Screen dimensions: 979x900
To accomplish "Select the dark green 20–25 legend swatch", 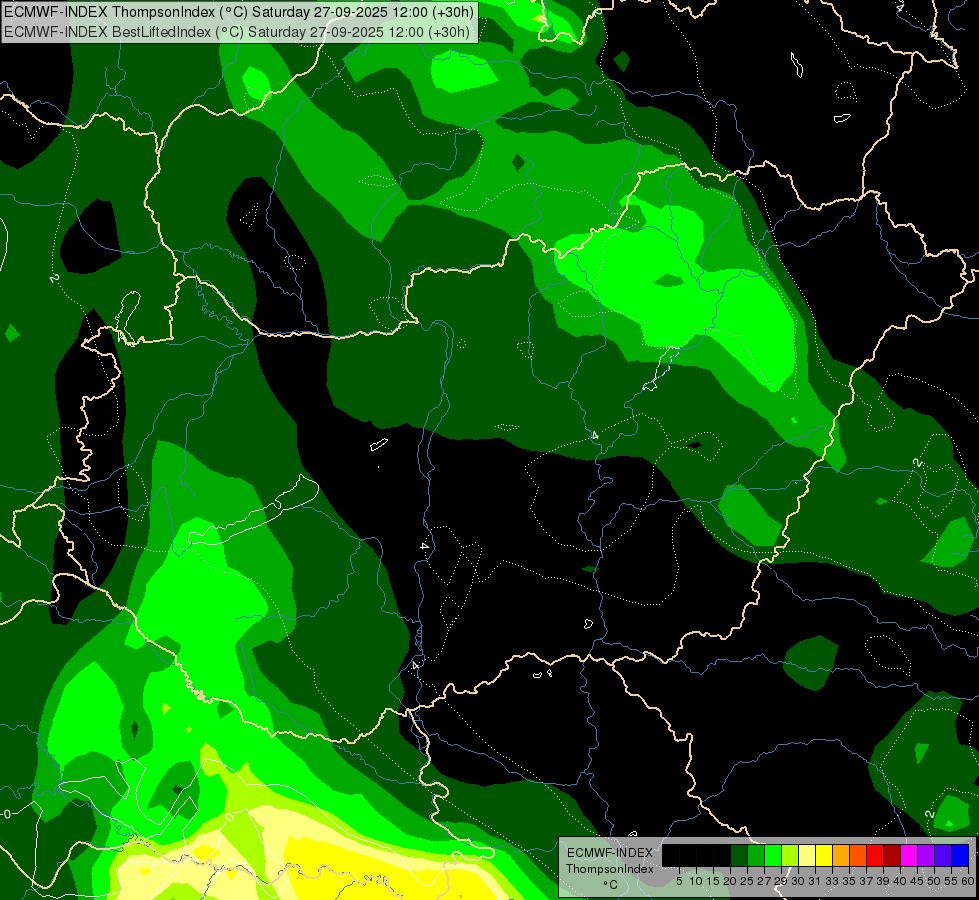I will click(739, 855).
